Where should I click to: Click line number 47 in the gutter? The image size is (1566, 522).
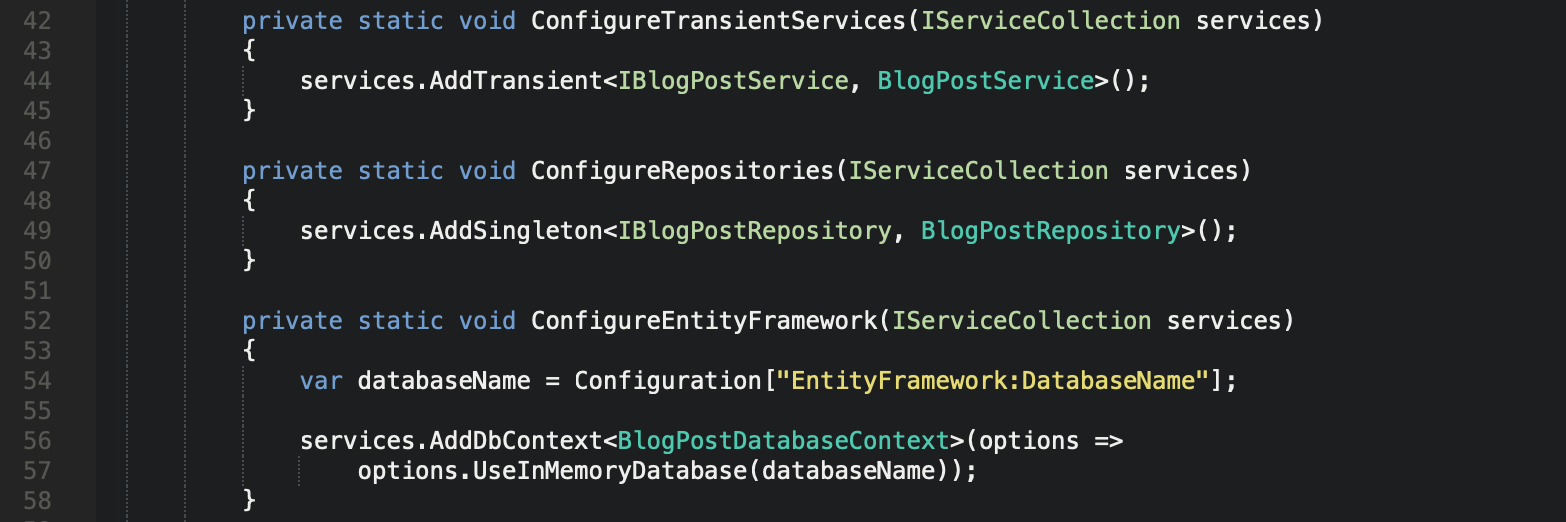[x=36, y=170]
